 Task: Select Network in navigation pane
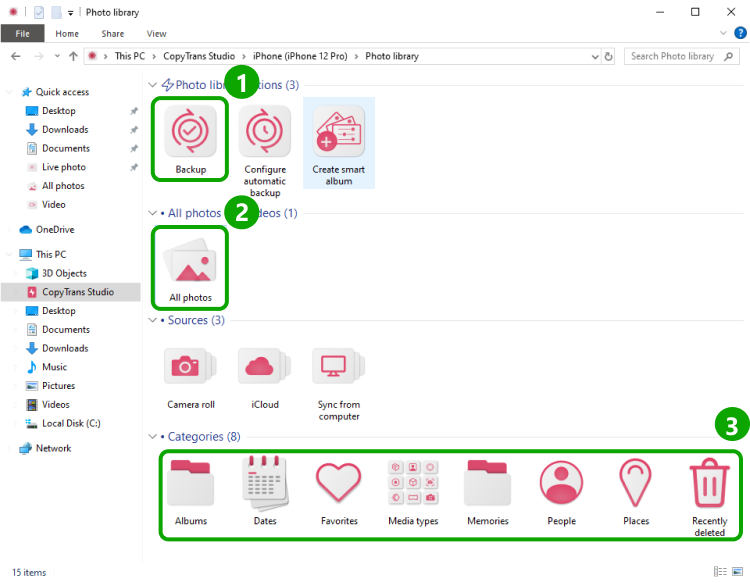(x=53, y=448)
